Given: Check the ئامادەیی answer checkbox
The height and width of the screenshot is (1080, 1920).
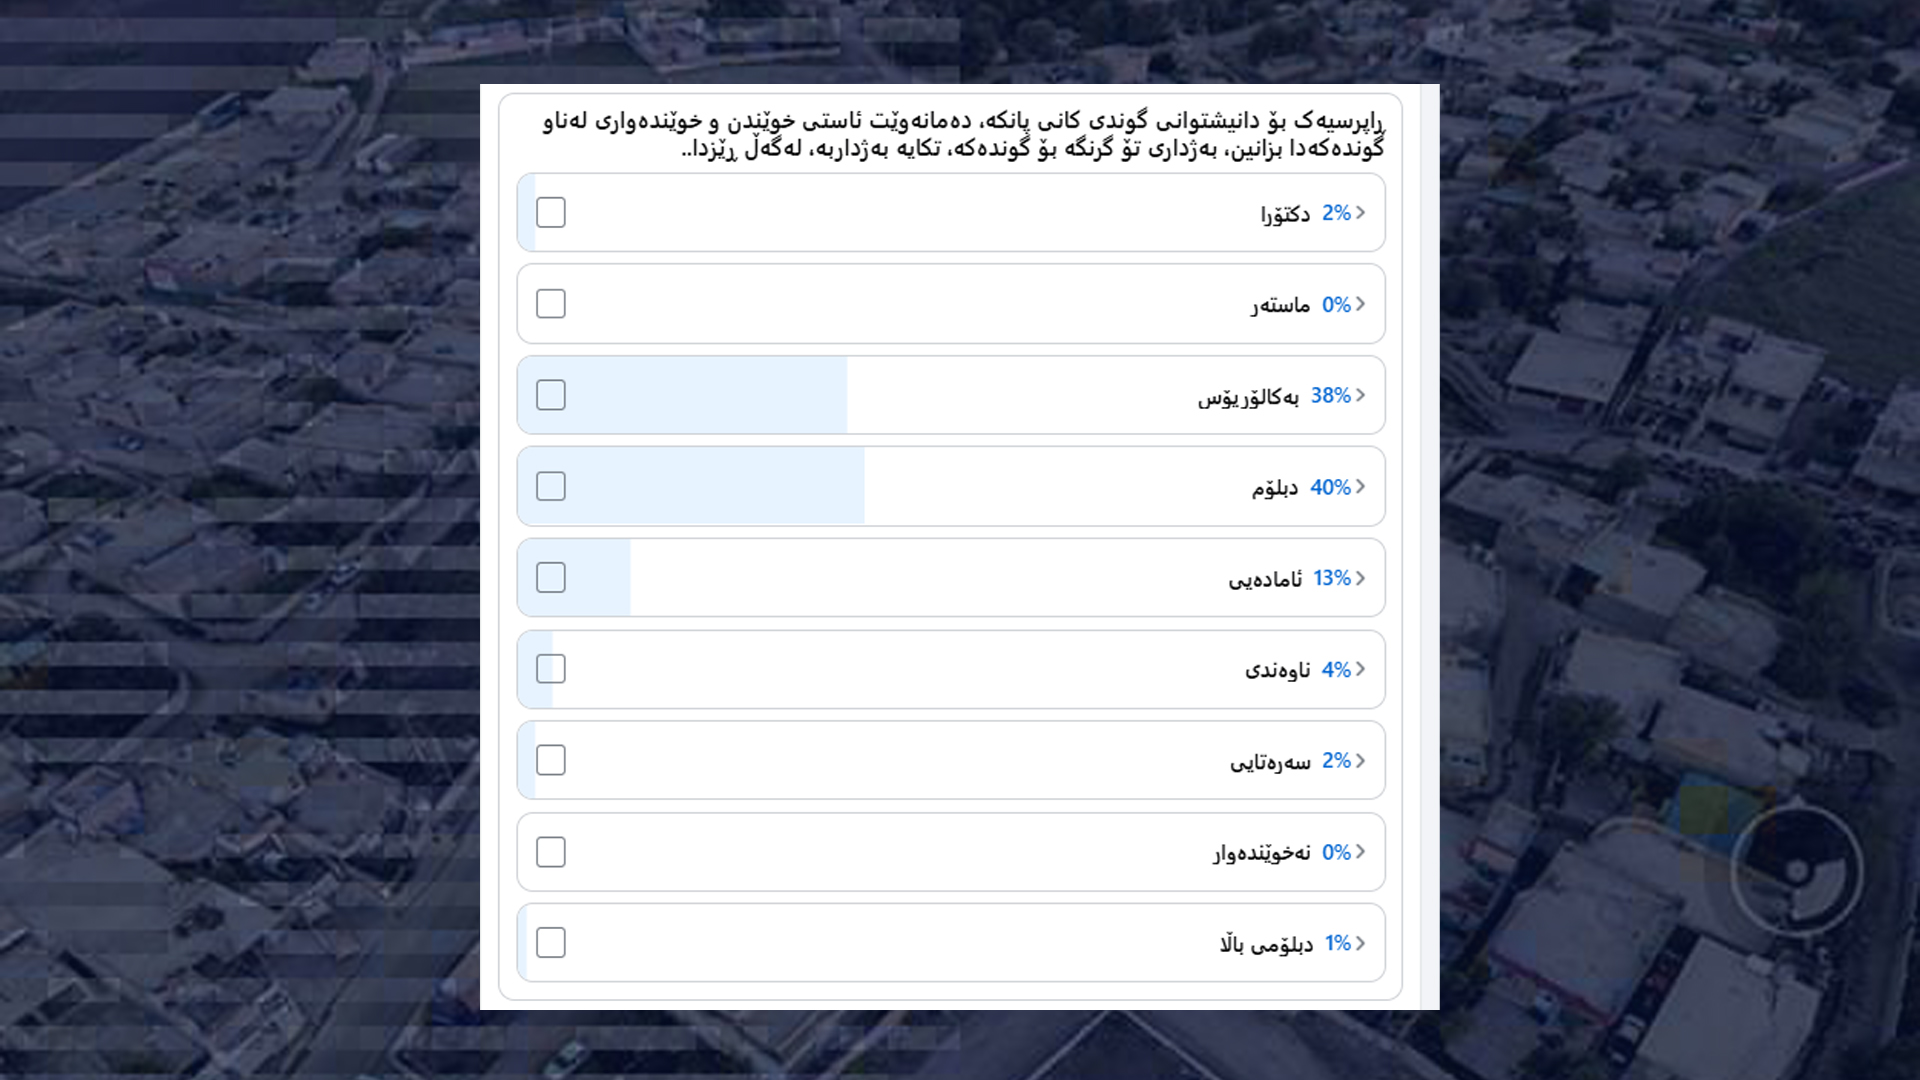Looking at the screenshot, I should [551, 577].
